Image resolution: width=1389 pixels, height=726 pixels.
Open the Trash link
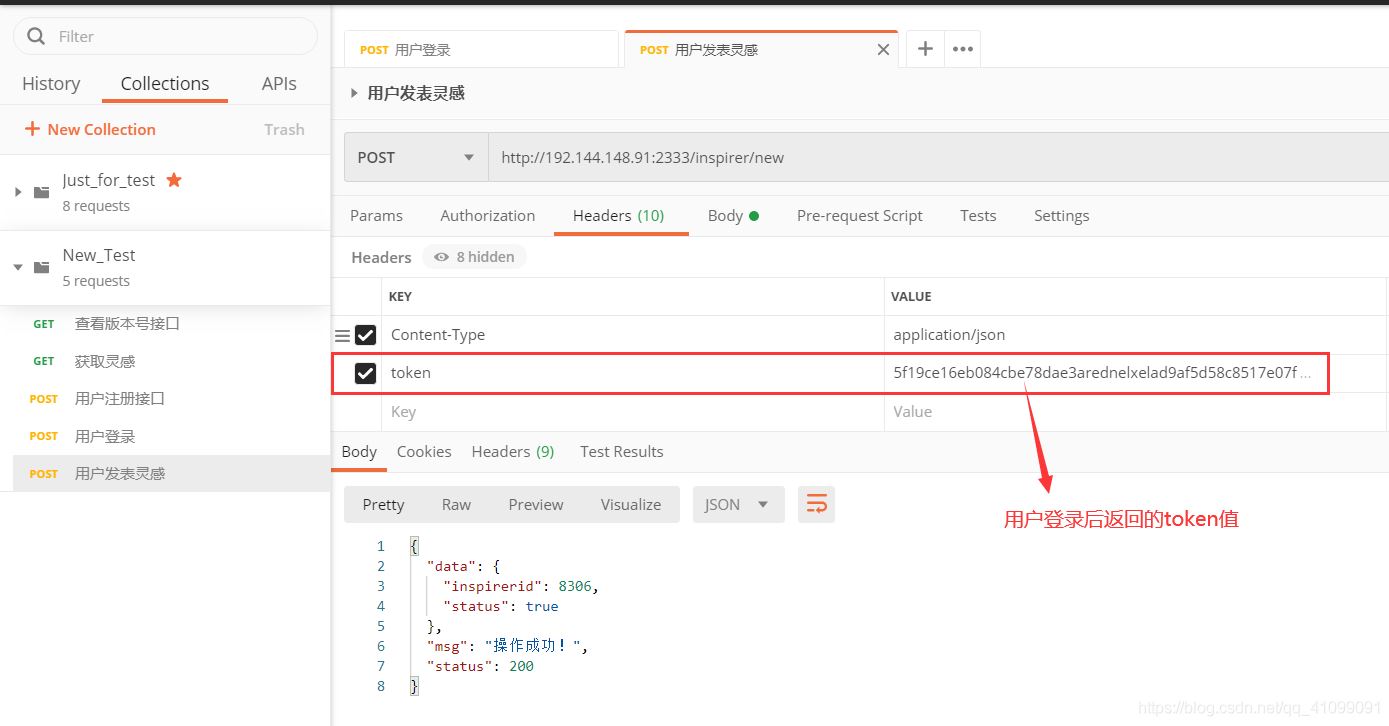point(284,129)
